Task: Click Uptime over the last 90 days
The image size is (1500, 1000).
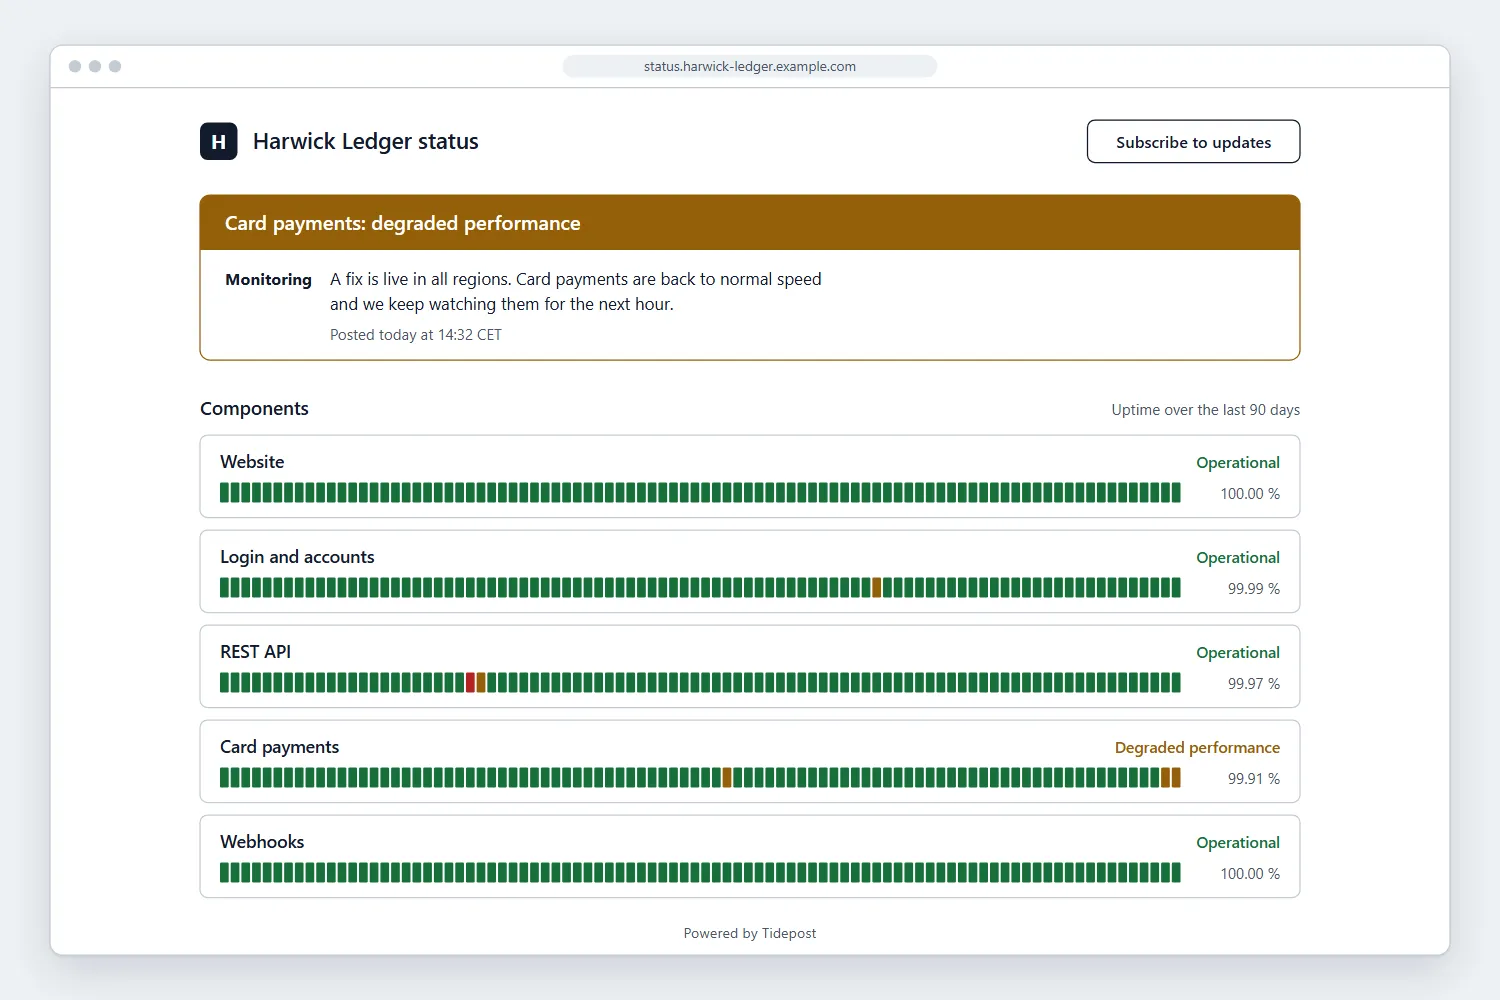Action: [1206, 410]
